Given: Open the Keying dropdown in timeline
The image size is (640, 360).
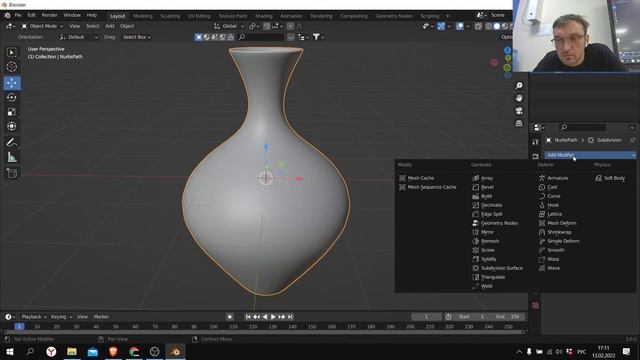Looking at the screenshot, I should pyautogui.click(x=61, y=317).
